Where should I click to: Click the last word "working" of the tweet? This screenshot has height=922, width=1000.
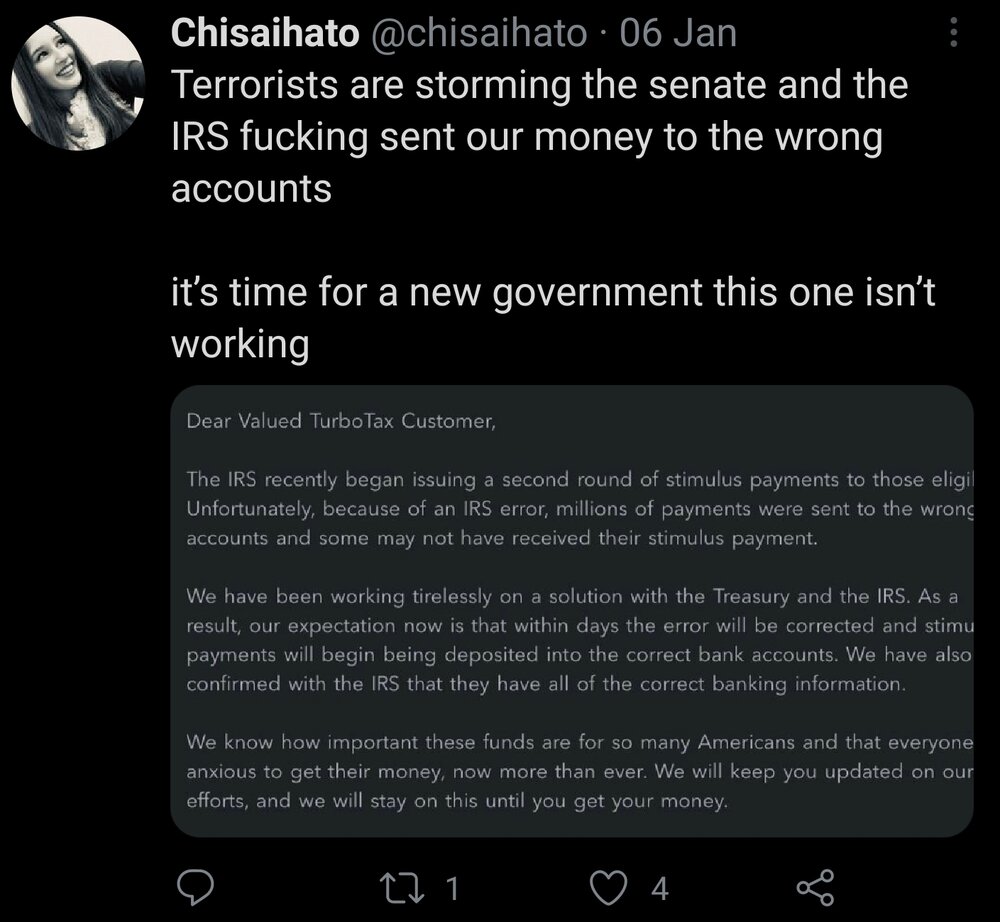(x=240, y=345)
